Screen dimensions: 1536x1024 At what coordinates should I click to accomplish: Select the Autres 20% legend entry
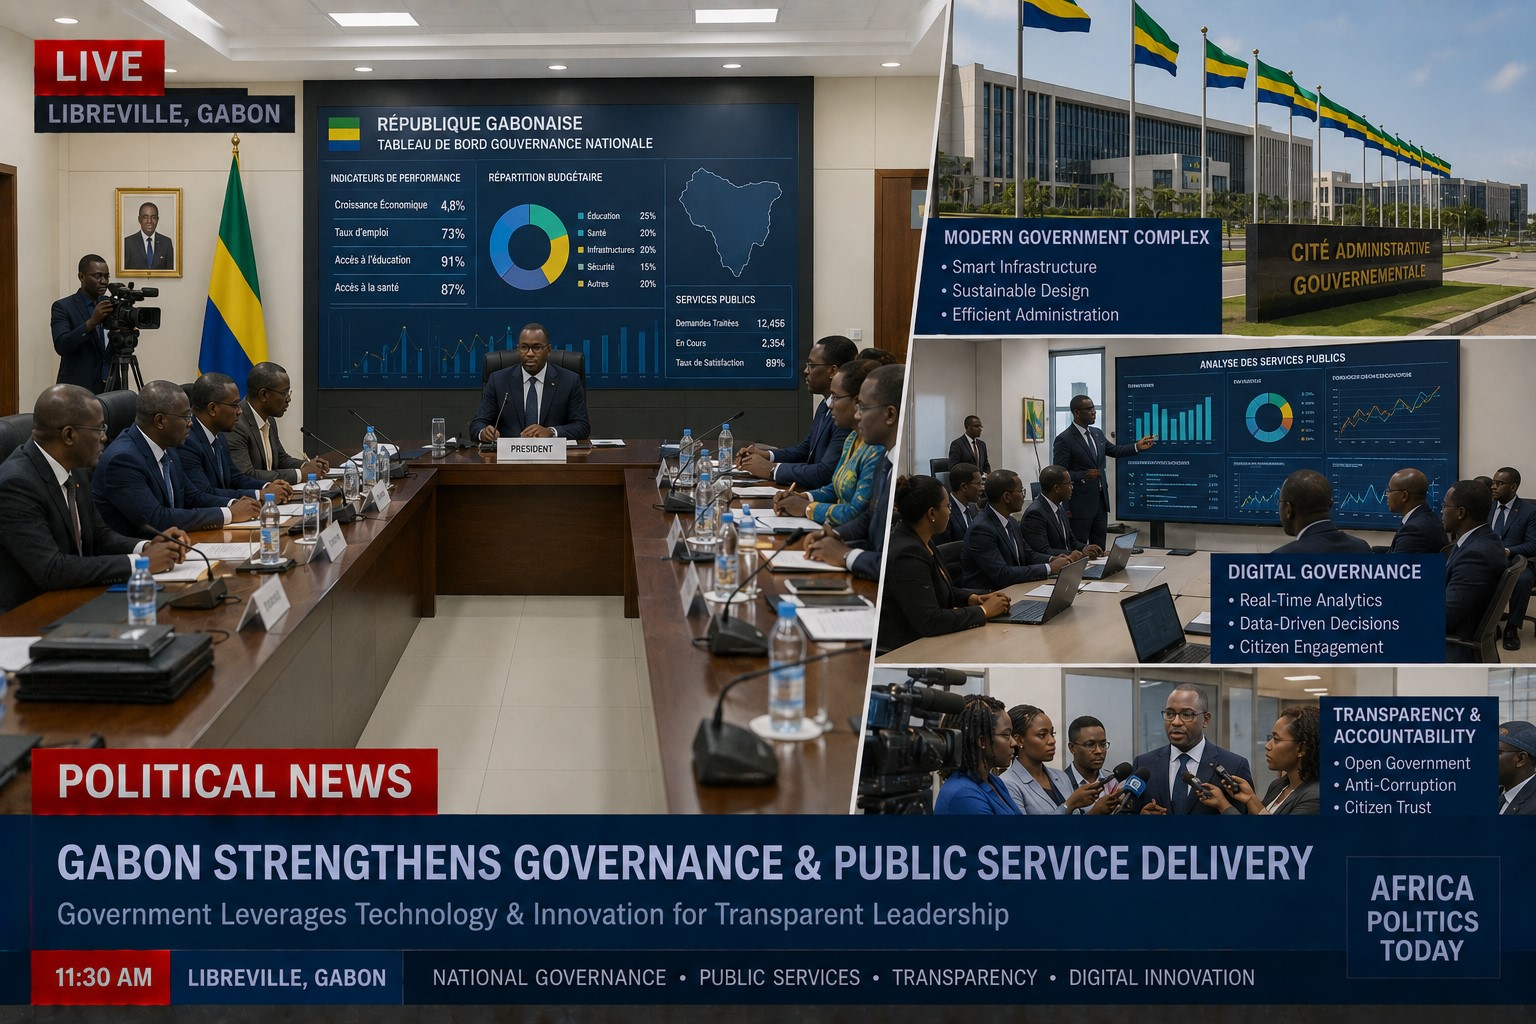click(616, 284)
